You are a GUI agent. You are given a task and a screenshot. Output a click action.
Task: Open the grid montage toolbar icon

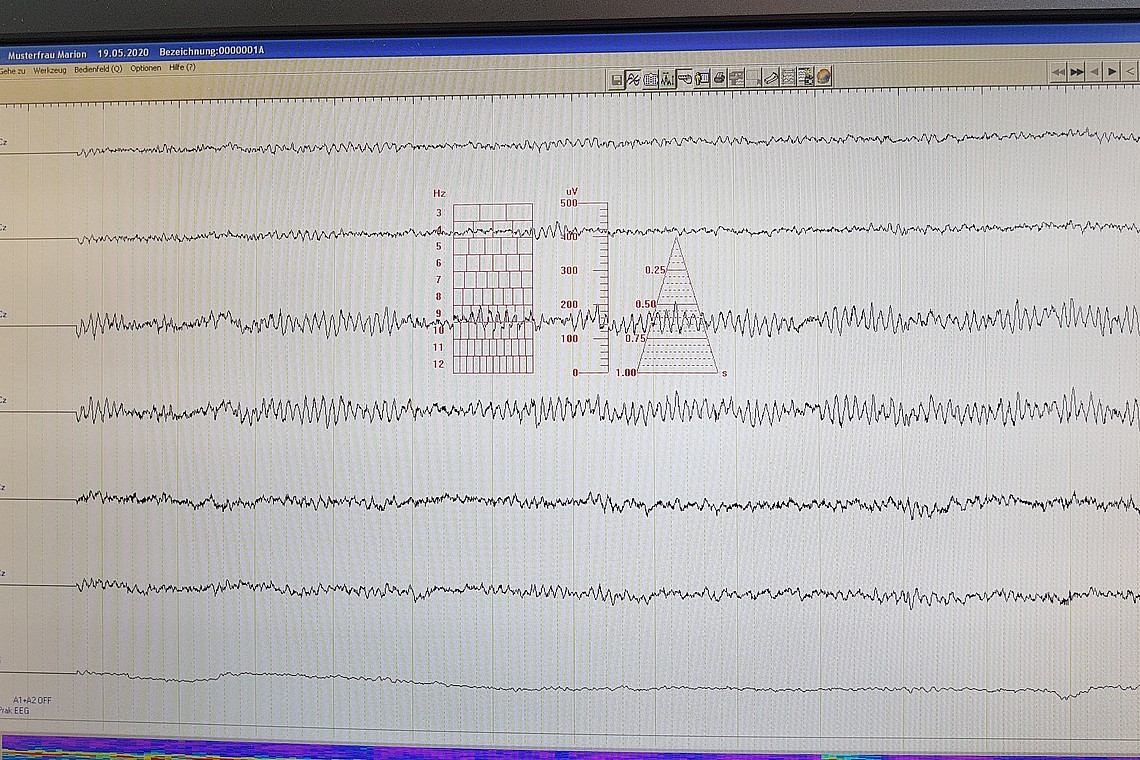tap(650, 79)
